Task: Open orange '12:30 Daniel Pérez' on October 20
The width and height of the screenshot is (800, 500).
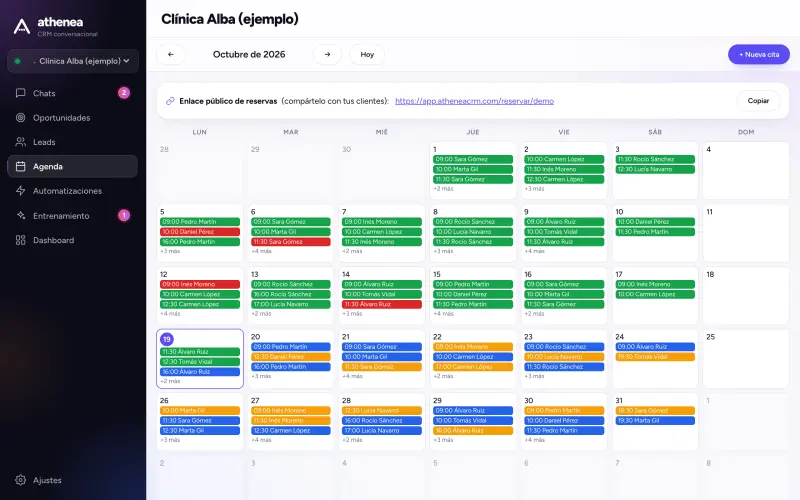Action: click(x=291, y=357)
